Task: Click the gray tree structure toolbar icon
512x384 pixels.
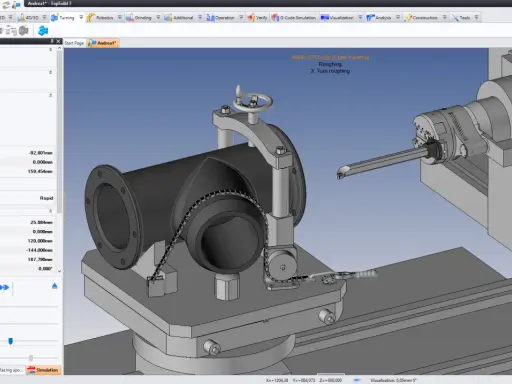Action: click(11, 31)
